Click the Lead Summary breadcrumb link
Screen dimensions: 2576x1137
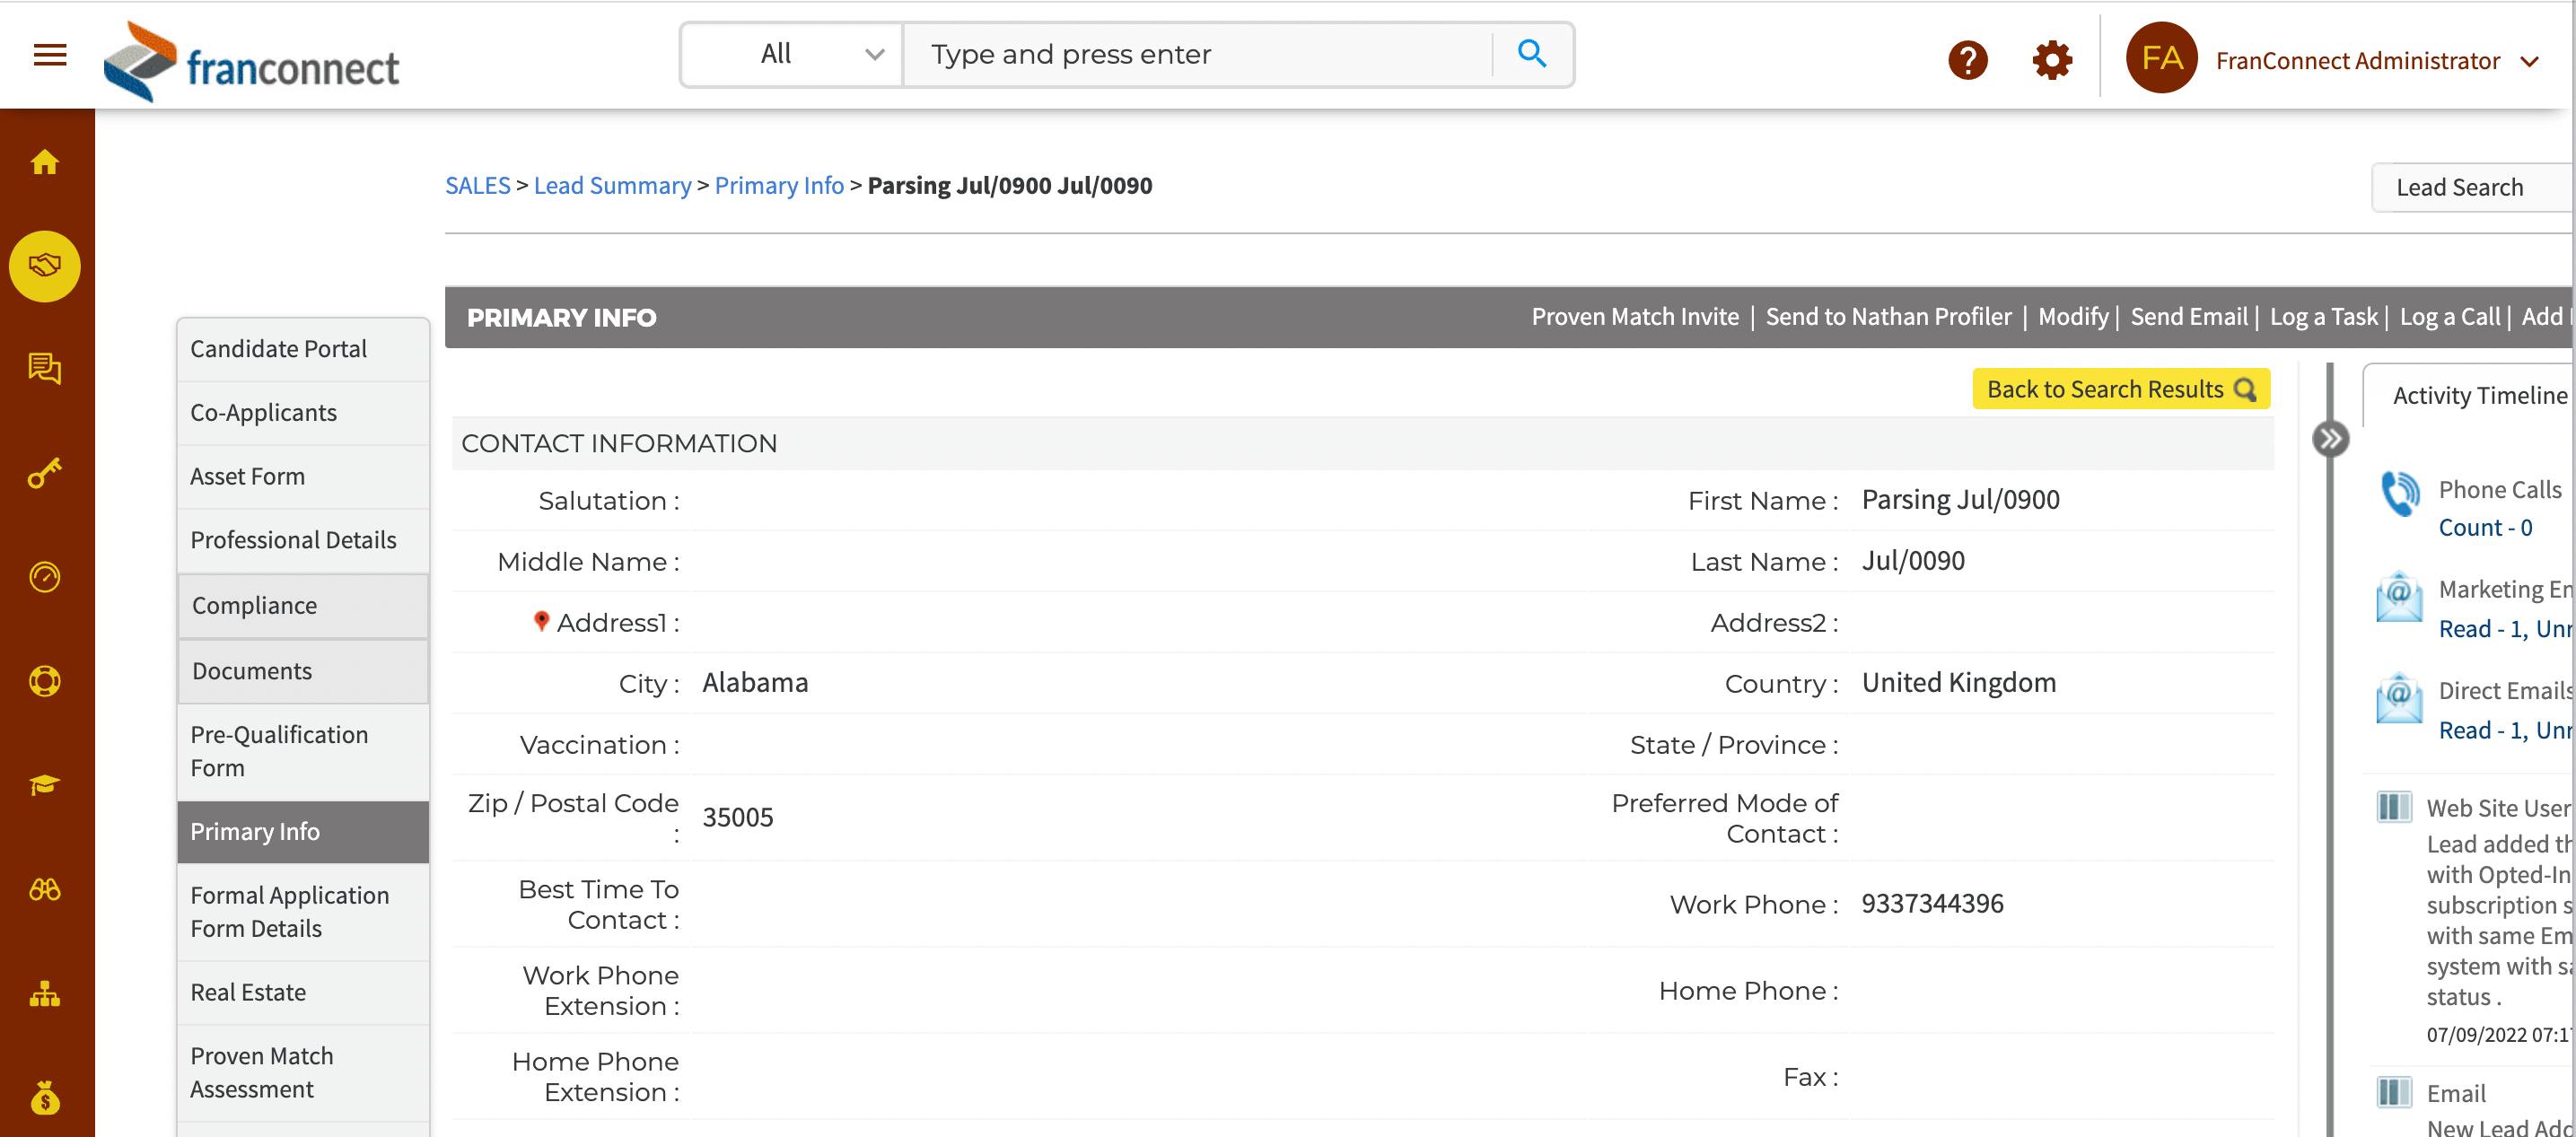coord(612,186)
